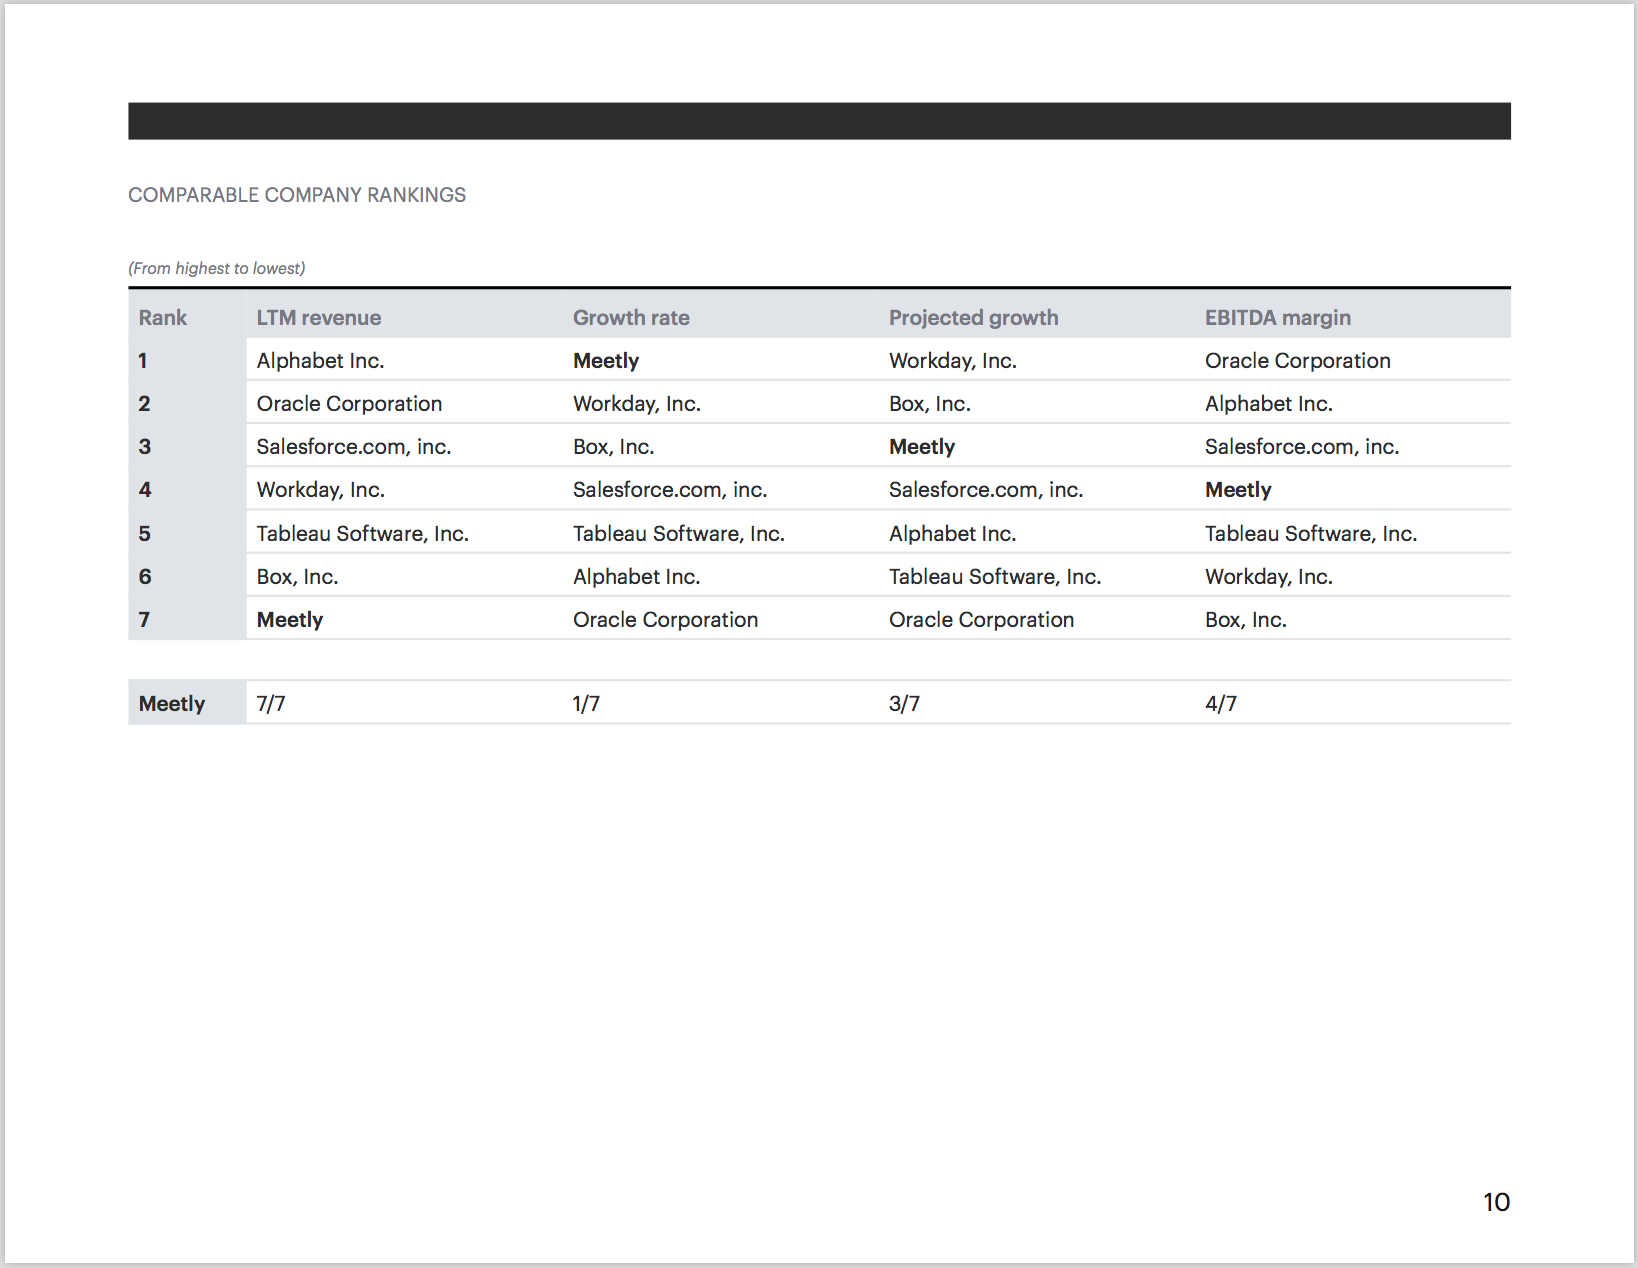Select Workday, Inc. in Growth rate column
This screenshot has width=1638, height=1268.
click(x=637, y=404)
